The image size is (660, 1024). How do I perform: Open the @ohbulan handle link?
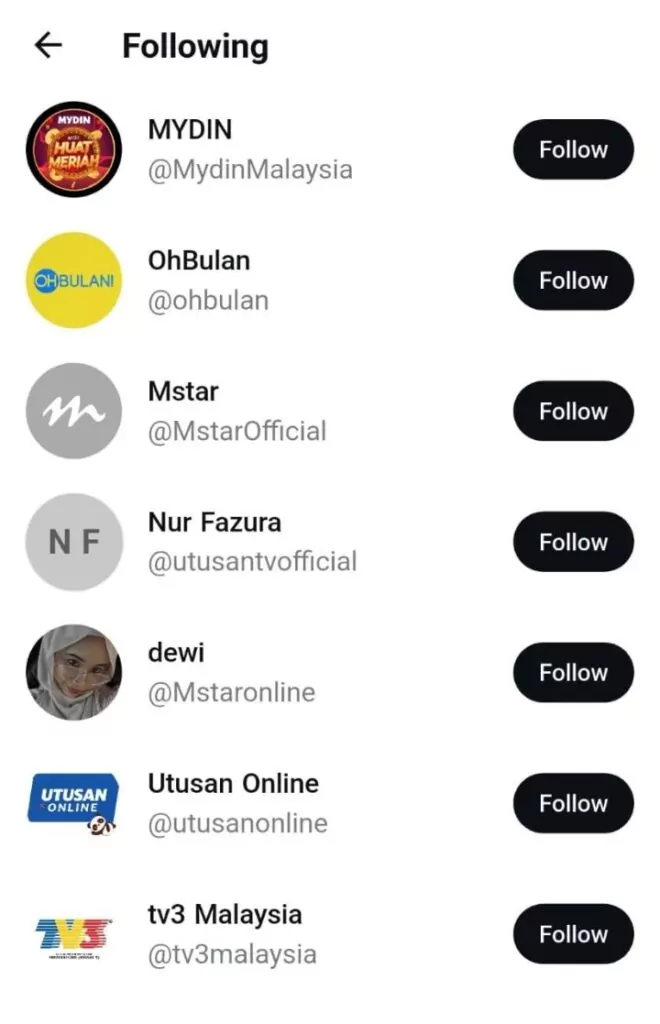pyautogui.click(x=208, y=301)
